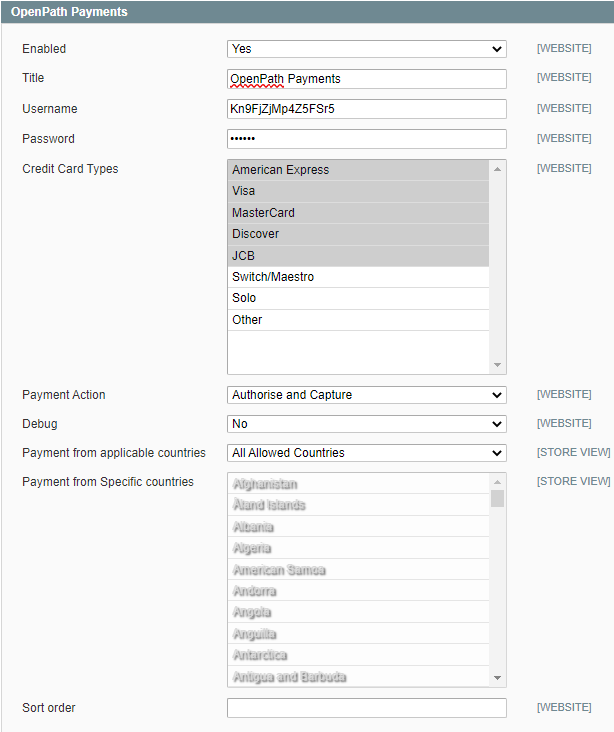Image resolution: width=614 pixels, height=732 pixels.
Task: Select Visa in Credit Card Types
Action: tap(358, 191)
